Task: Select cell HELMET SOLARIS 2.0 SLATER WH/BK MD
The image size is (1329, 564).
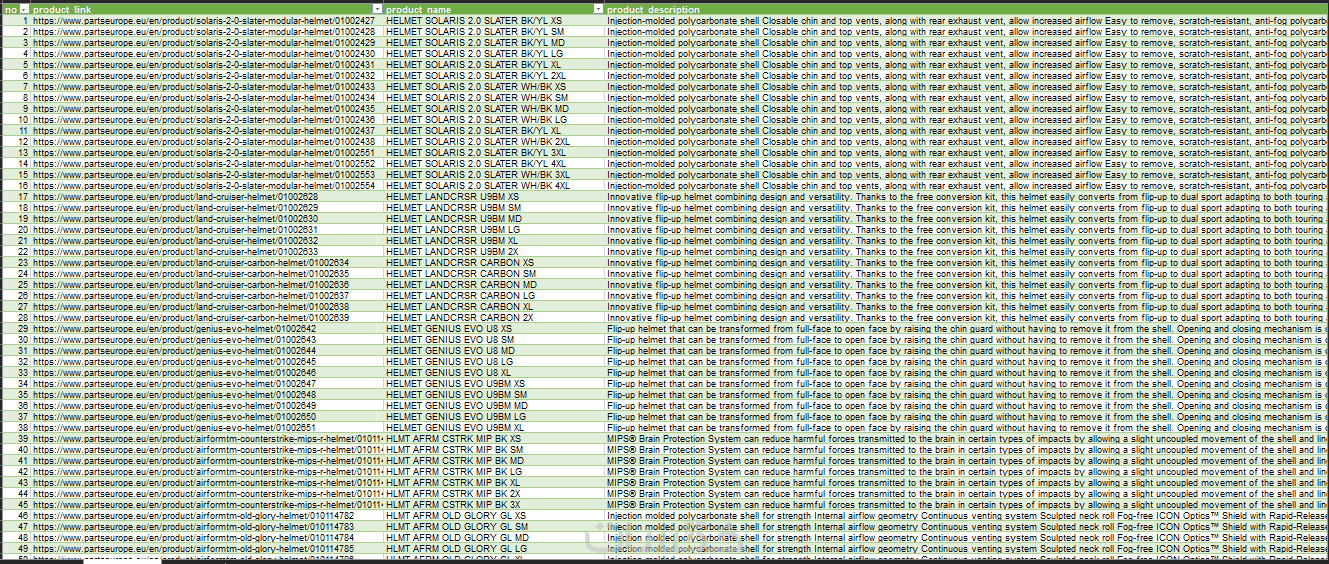Action: pos(494,108)
